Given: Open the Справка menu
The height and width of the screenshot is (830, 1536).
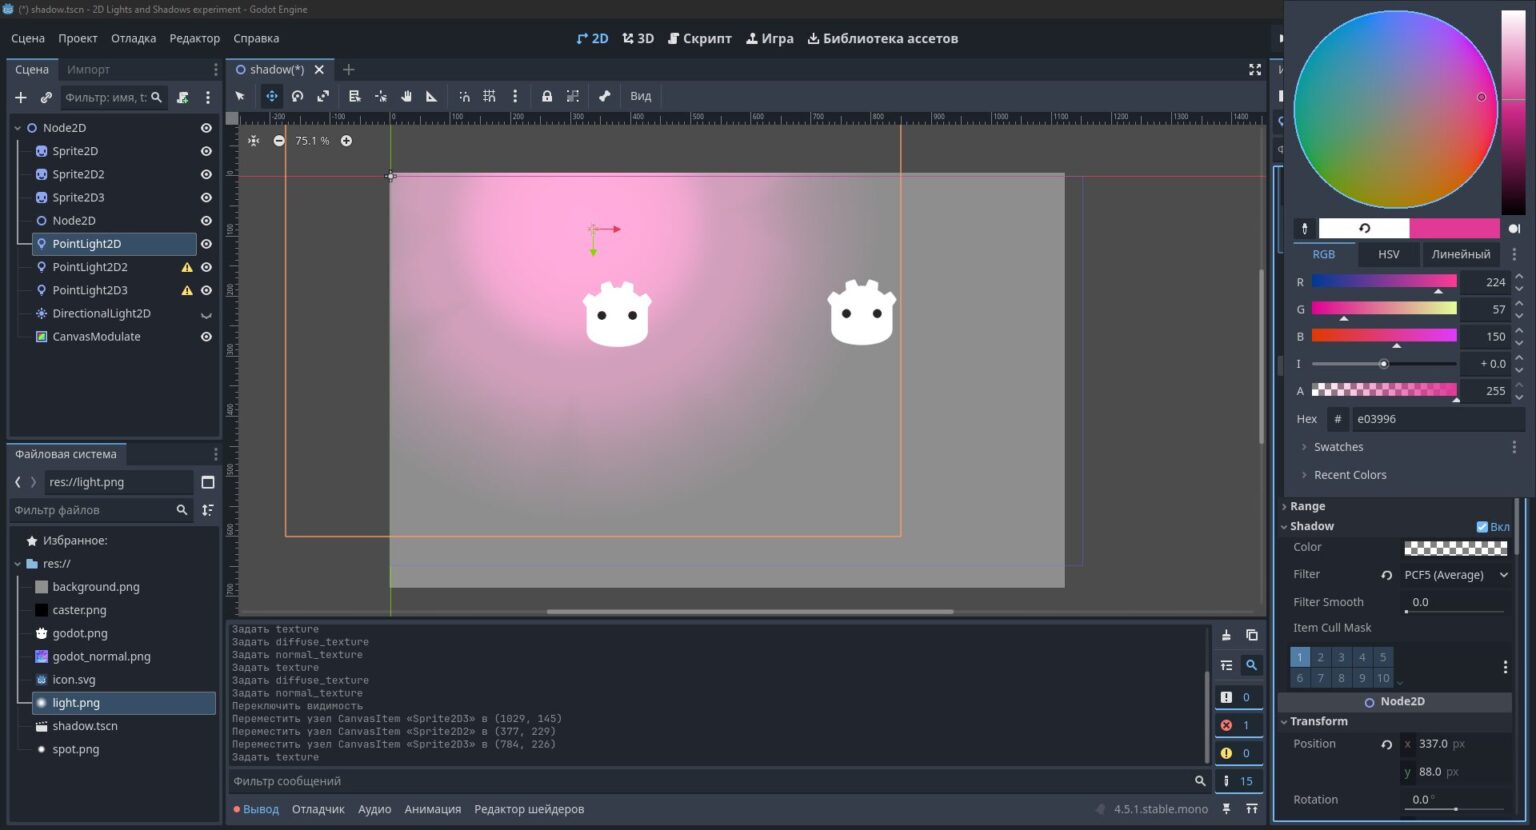Looking at the screenshot, I should [256, 38].
